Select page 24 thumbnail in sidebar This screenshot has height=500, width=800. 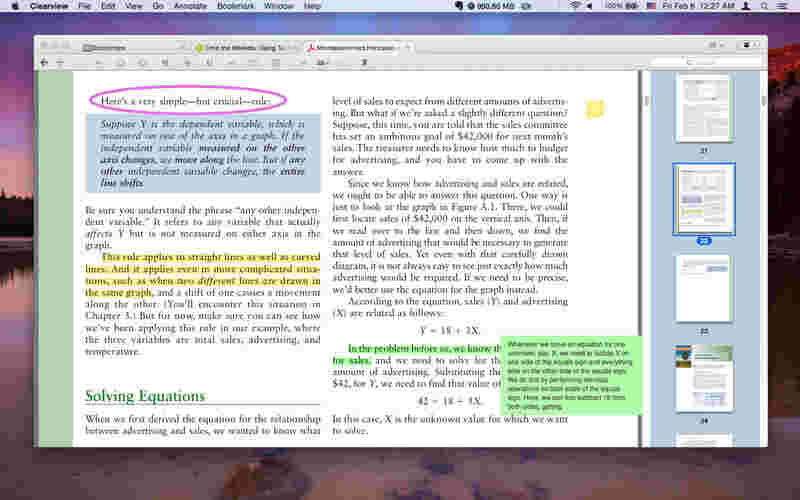coord(703,380)
